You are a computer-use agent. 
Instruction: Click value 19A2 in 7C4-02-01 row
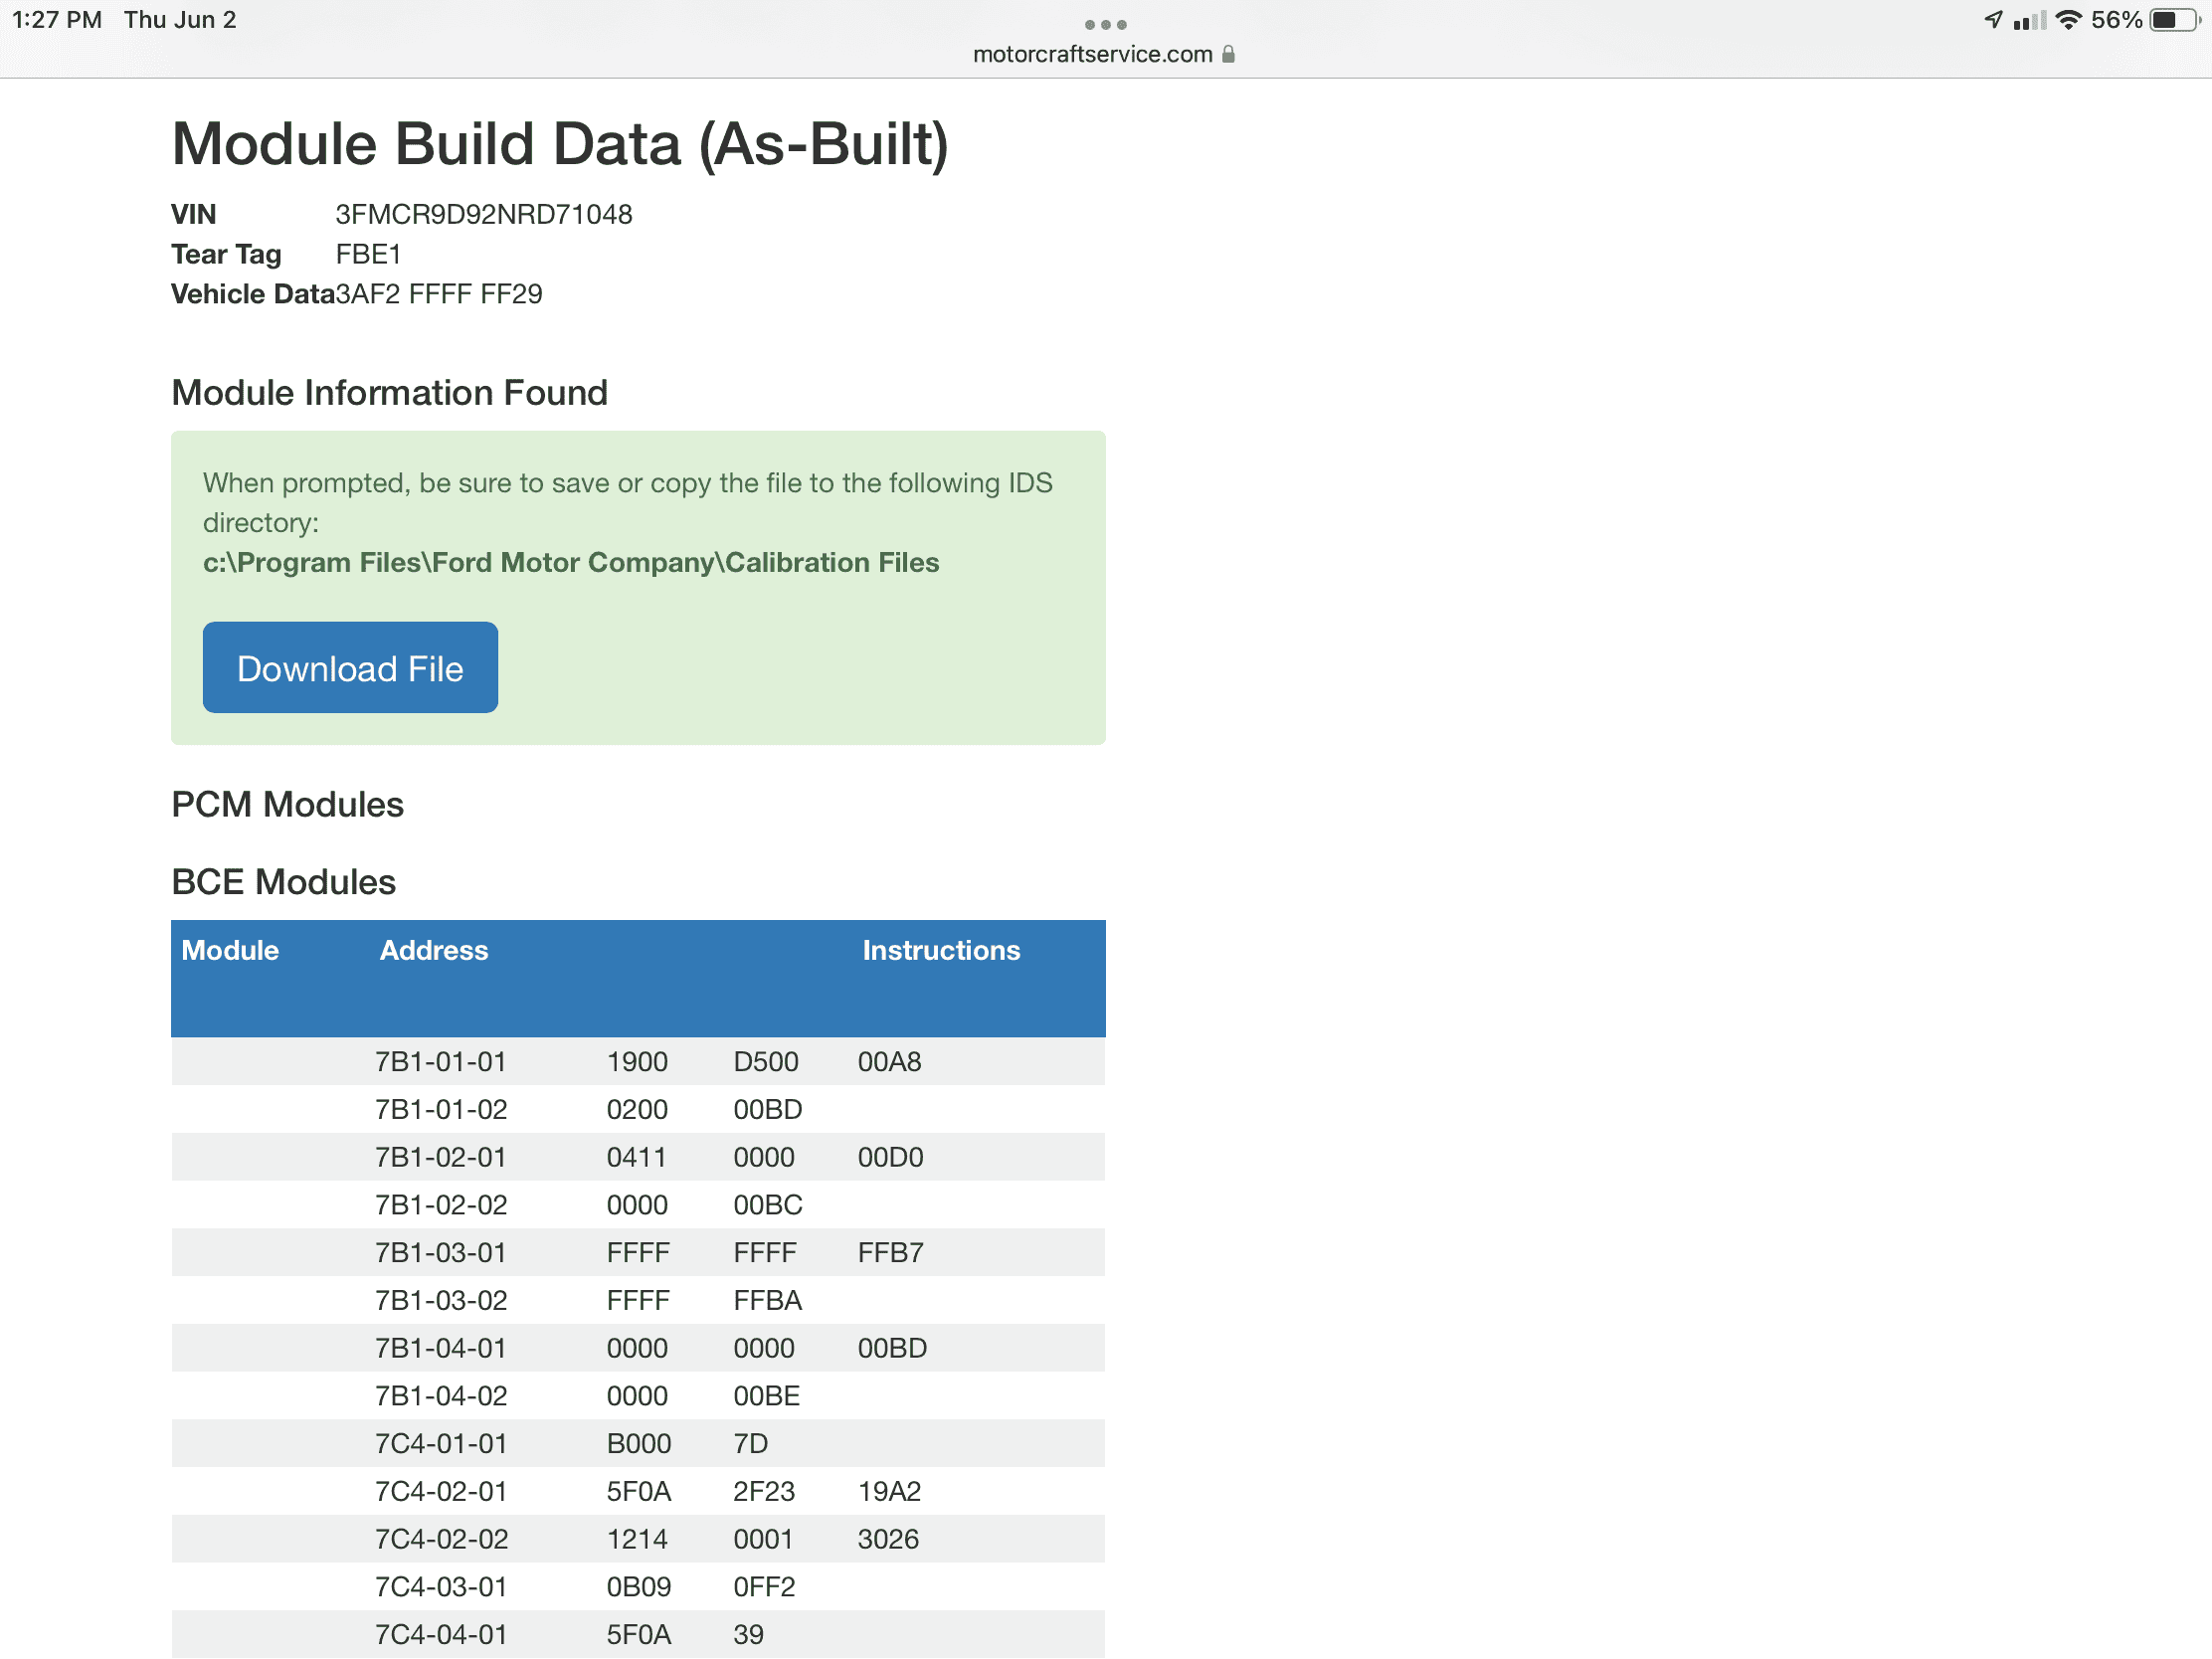888,1491
